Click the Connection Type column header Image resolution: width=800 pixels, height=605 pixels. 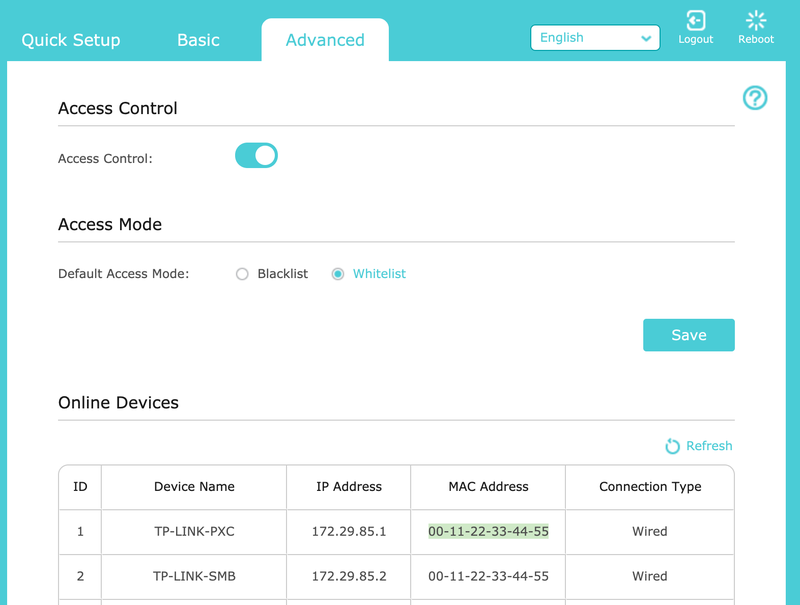tap(650, 487)
